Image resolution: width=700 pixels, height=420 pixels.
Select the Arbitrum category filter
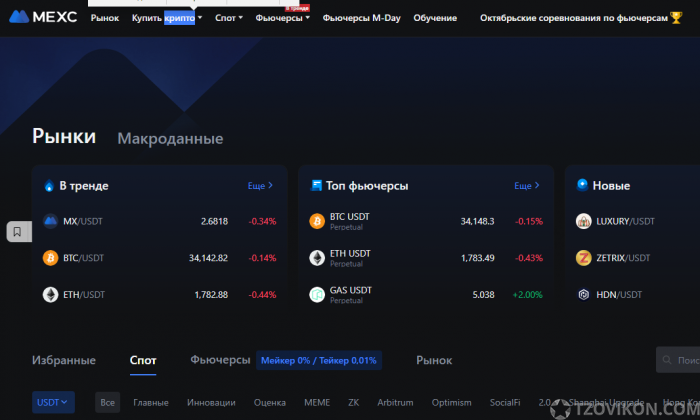tap(395, 403)
